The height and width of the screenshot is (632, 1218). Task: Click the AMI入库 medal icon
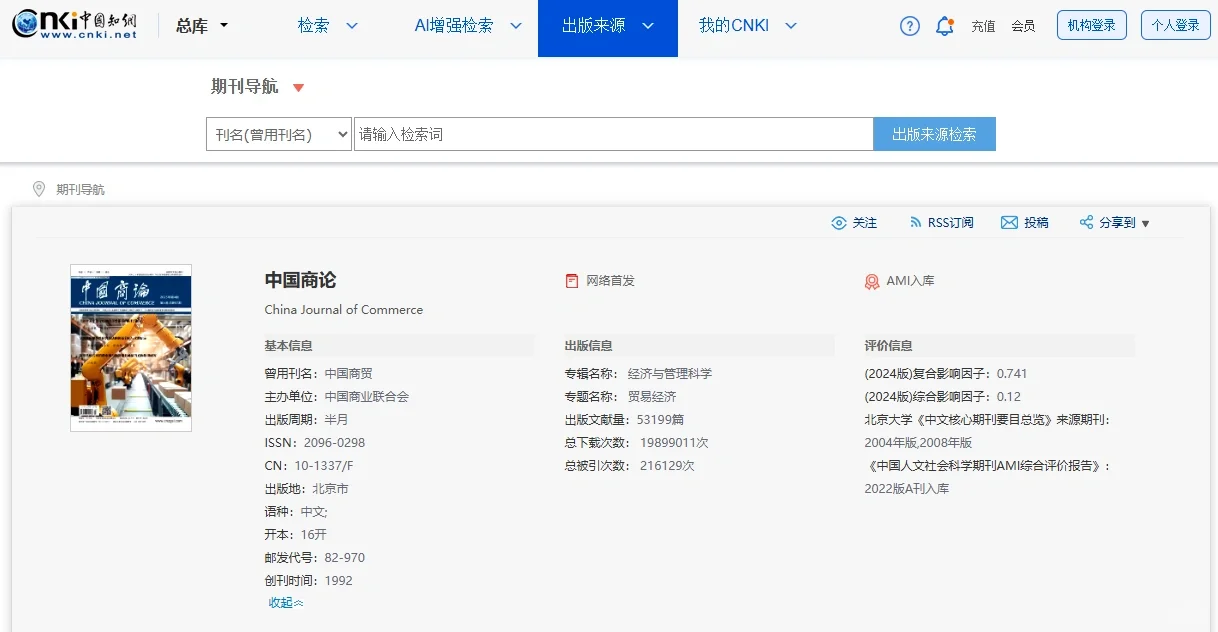pos(872,282)
